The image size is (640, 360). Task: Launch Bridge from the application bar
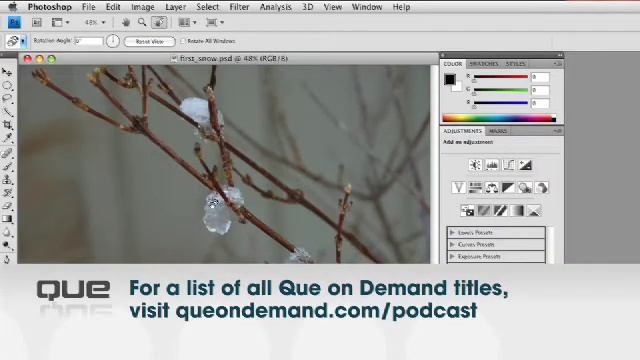(x=37, y=22)
